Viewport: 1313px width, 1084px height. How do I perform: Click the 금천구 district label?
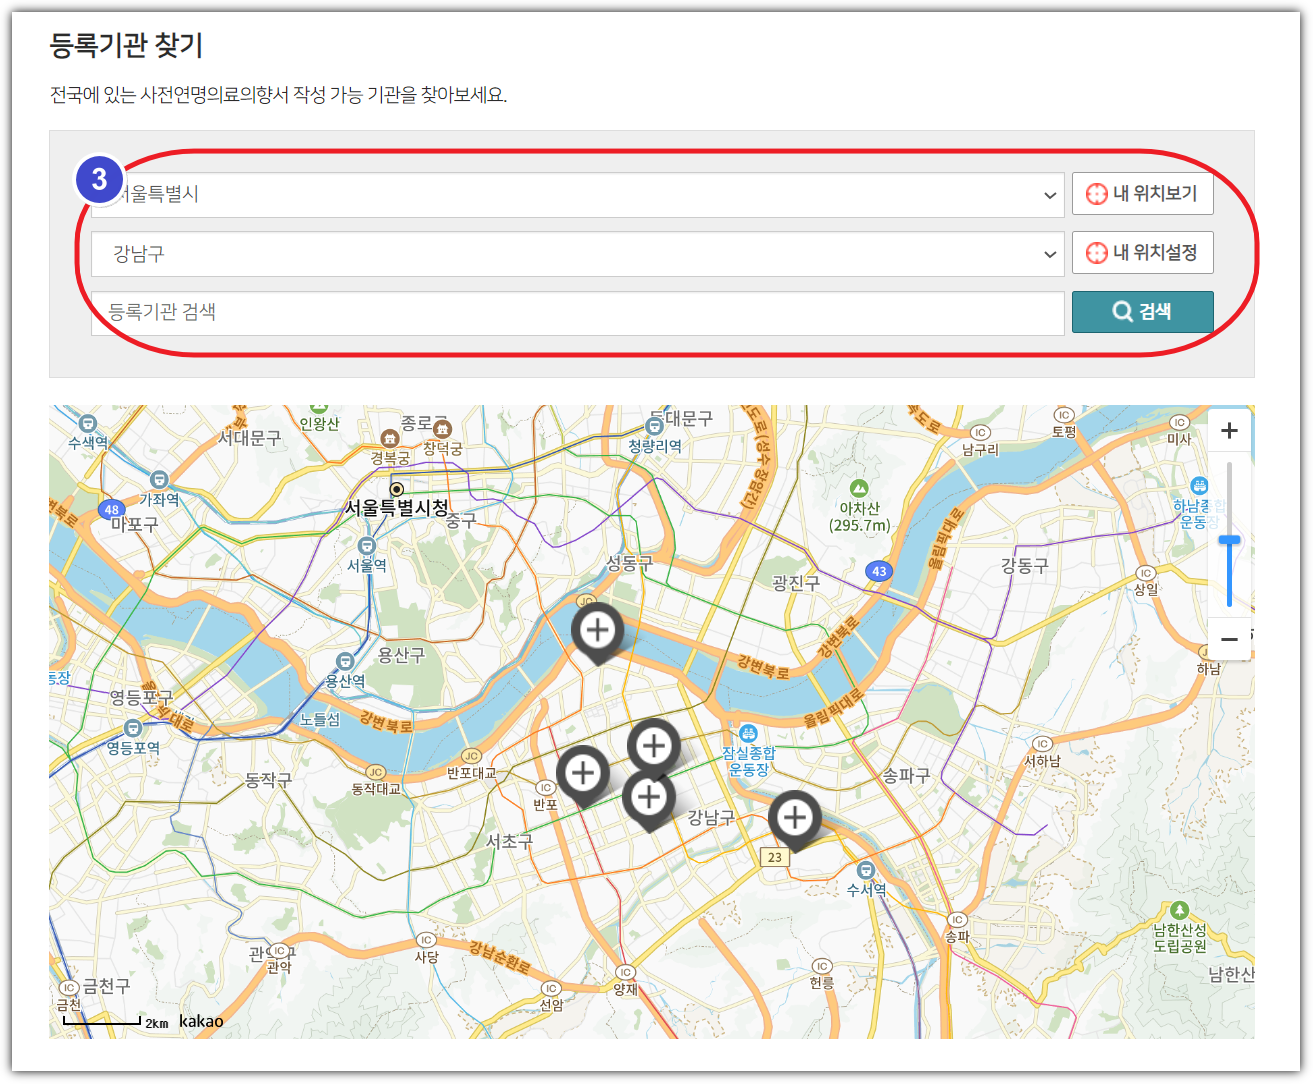[x=106, y=986]
